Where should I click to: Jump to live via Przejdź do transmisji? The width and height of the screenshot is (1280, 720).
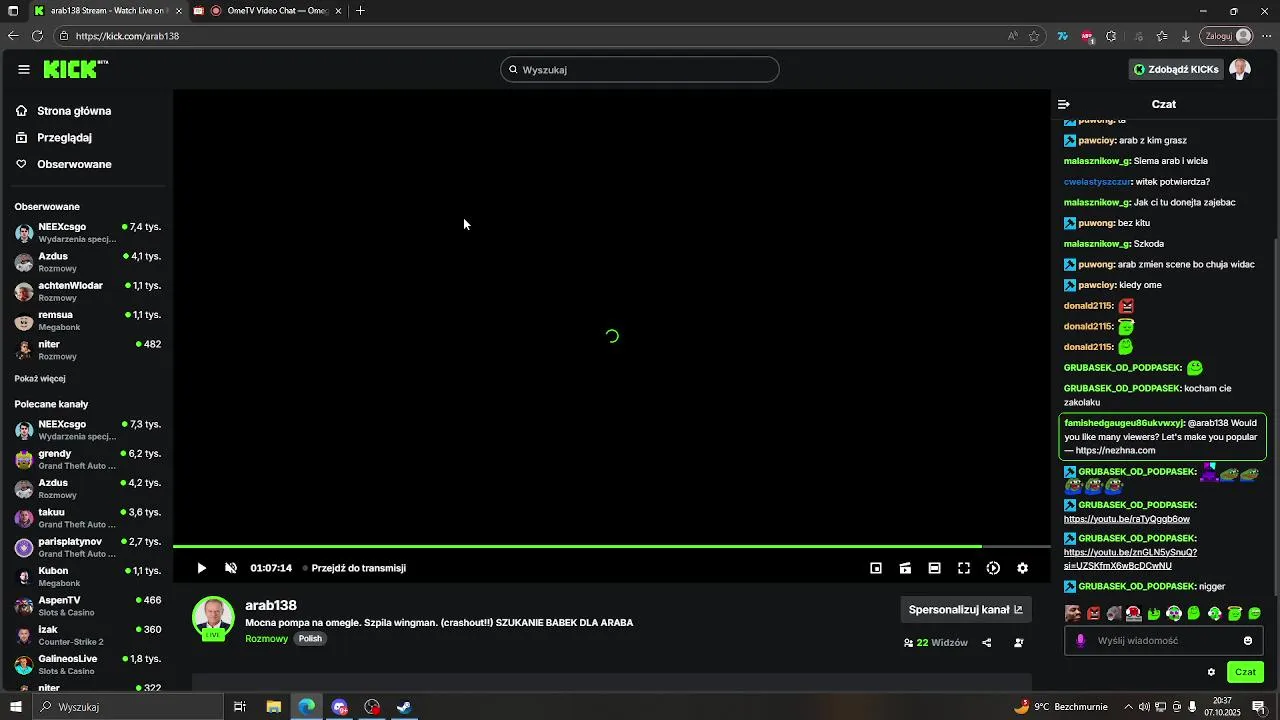(x=358, y=568)
